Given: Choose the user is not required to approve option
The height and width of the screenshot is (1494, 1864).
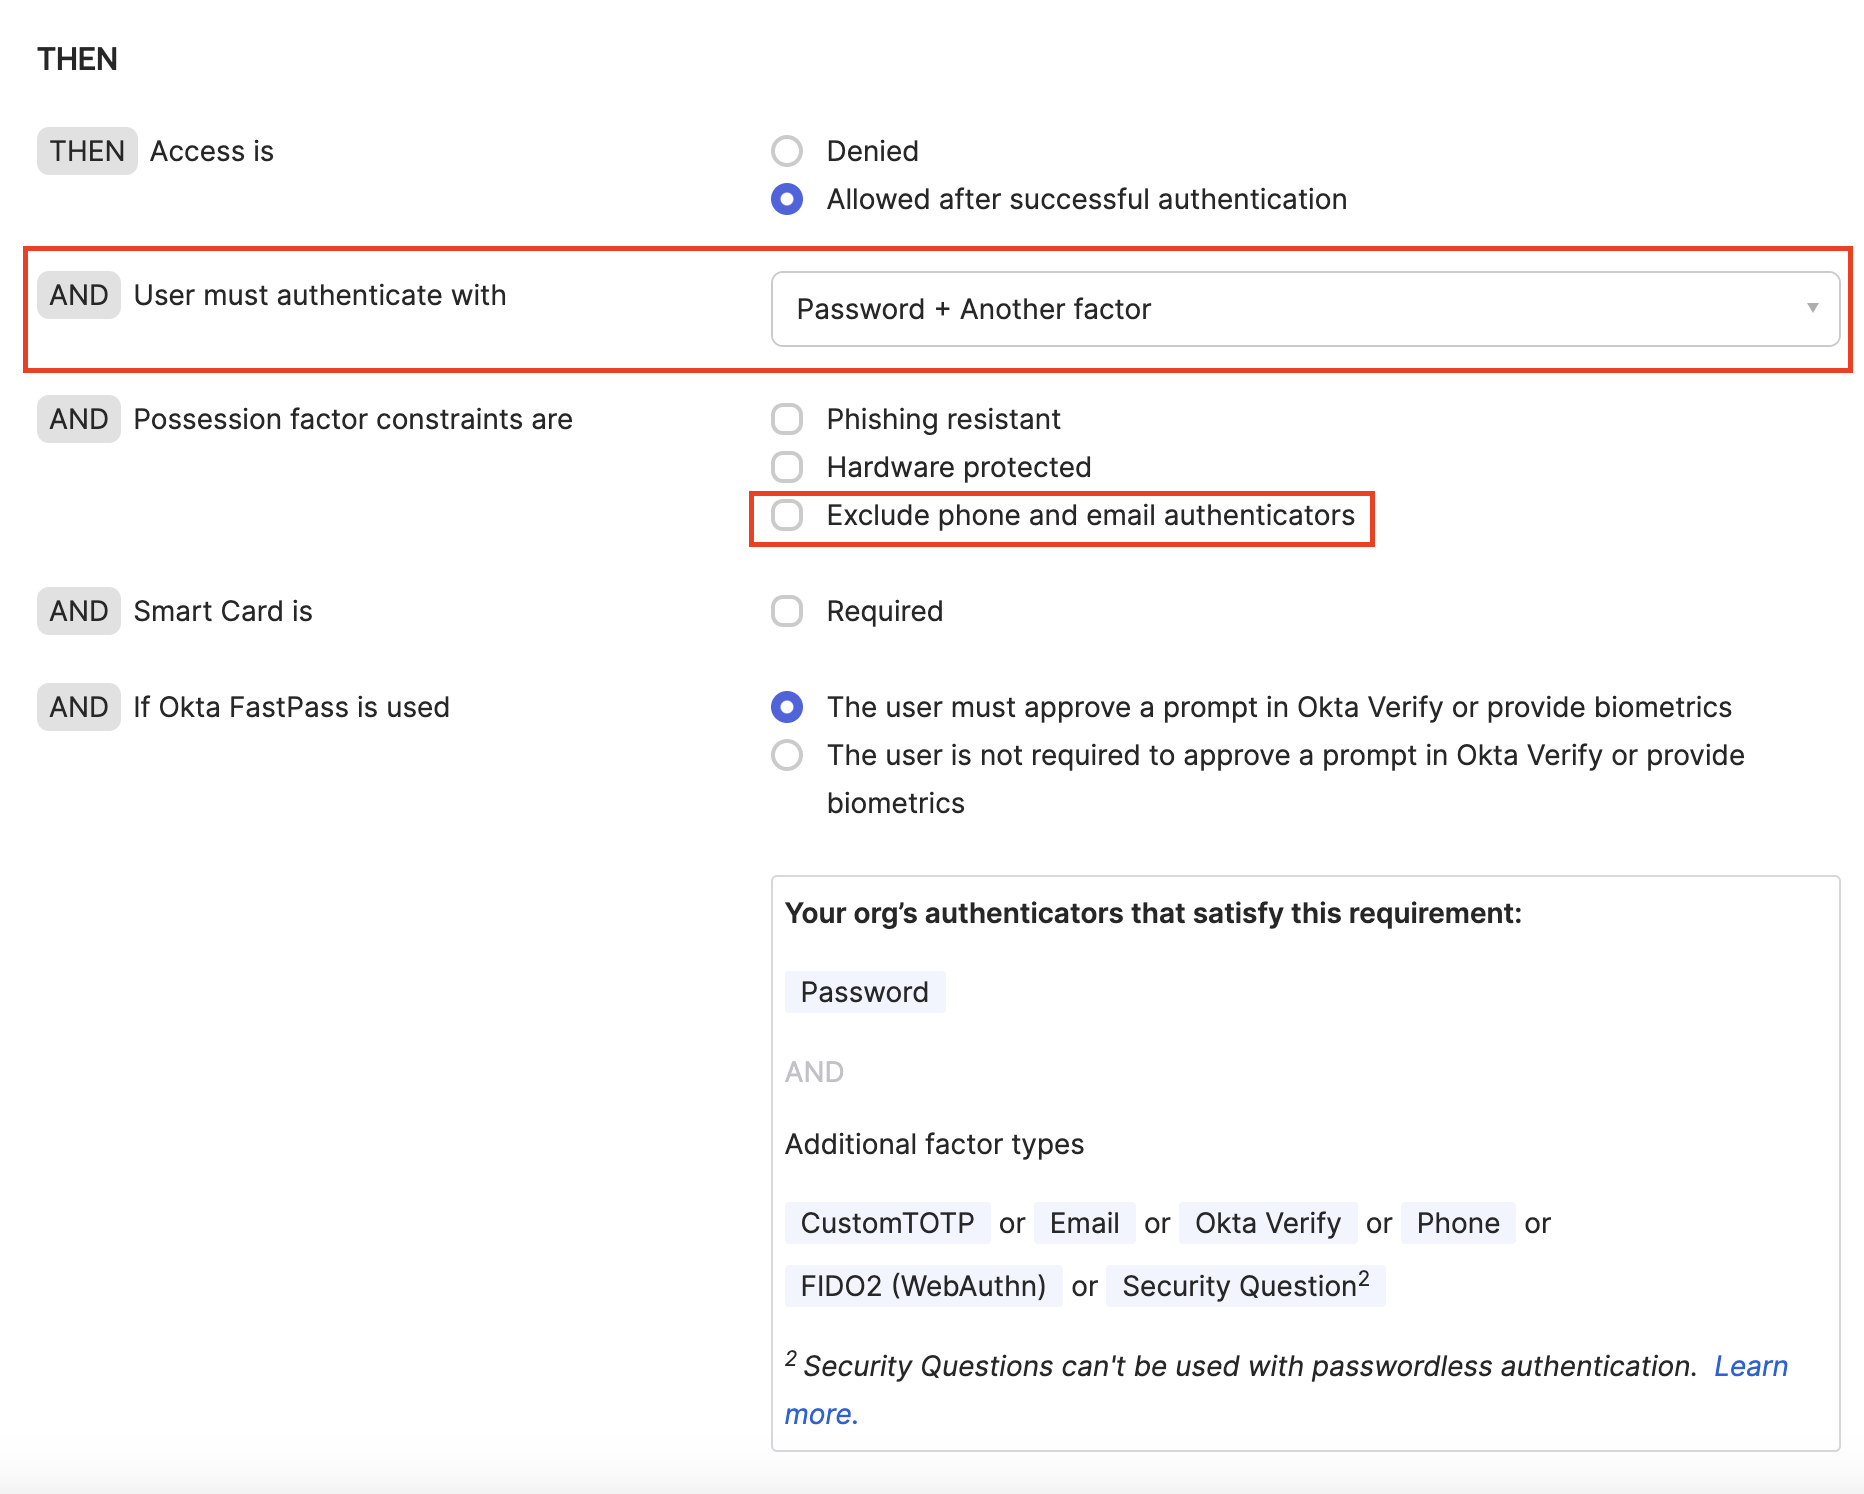Looking at the screenshot, I should coord(787,755).
